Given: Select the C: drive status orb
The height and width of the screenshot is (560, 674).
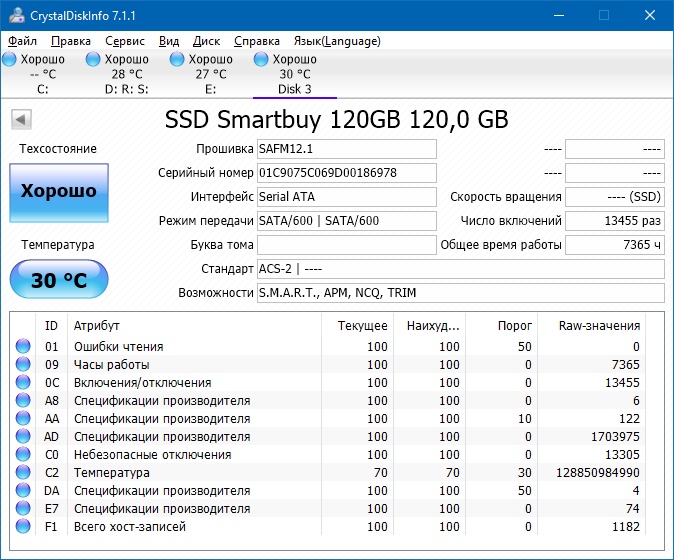Looking at the screenshot, I should coord(10,60).
